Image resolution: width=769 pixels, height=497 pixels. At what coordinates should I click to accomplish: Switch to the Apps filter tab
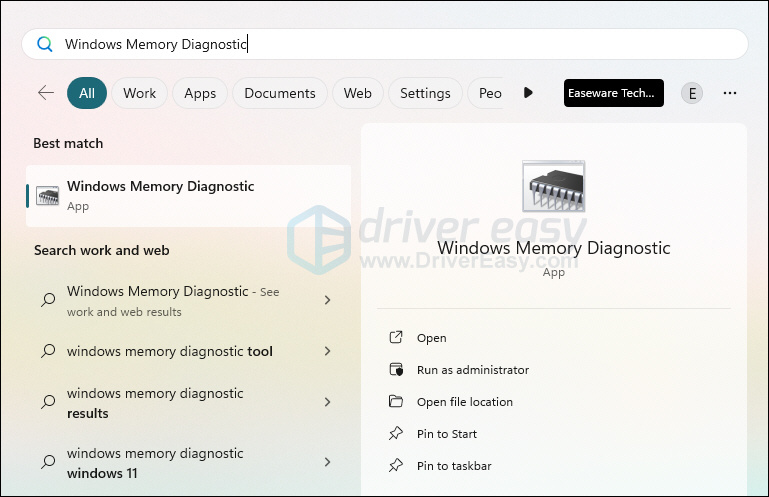(x=200, y=93)
